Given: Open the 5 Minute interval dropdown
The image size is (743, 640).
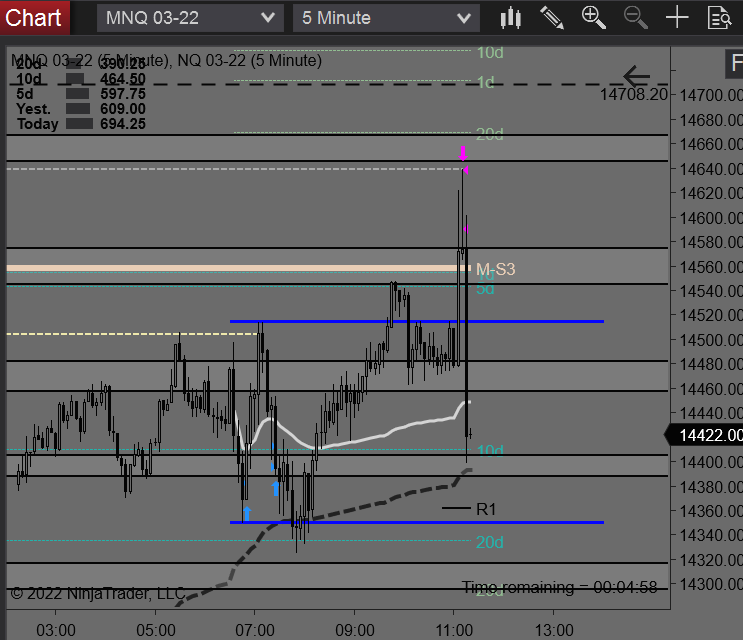Looking at the screenshot, I should 386,18.
